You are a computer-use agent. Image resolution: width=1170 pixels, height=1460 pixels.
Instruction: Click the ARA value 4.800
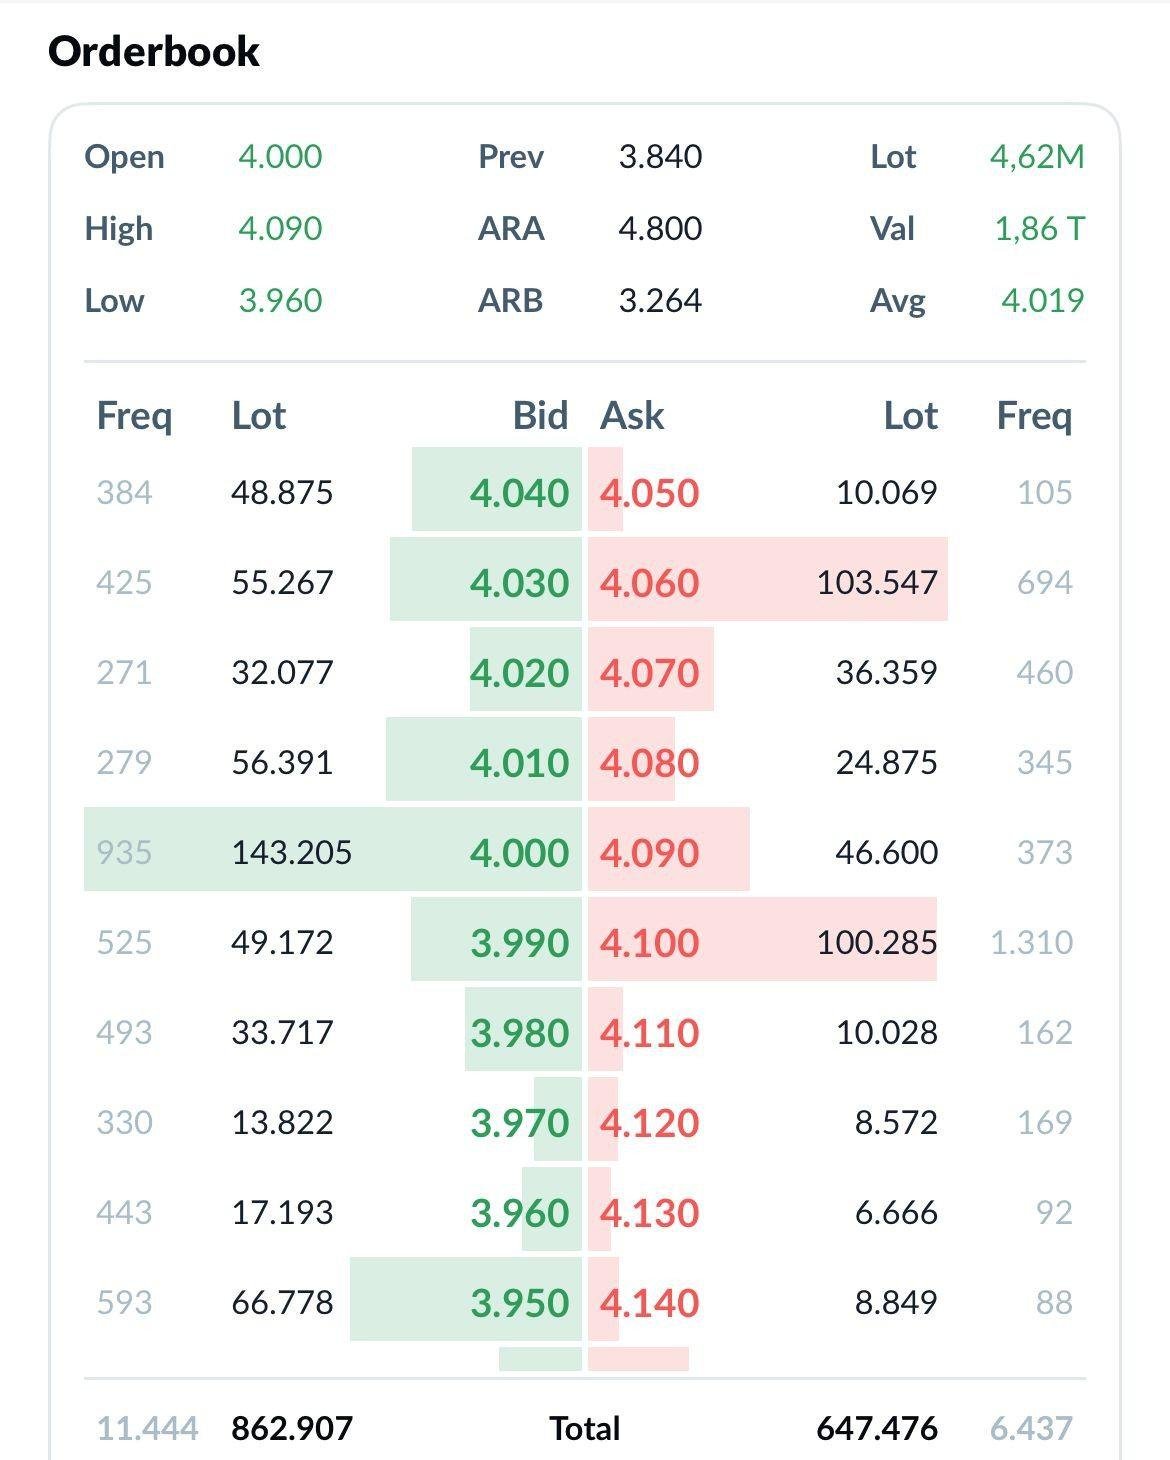tap(660, 228)
